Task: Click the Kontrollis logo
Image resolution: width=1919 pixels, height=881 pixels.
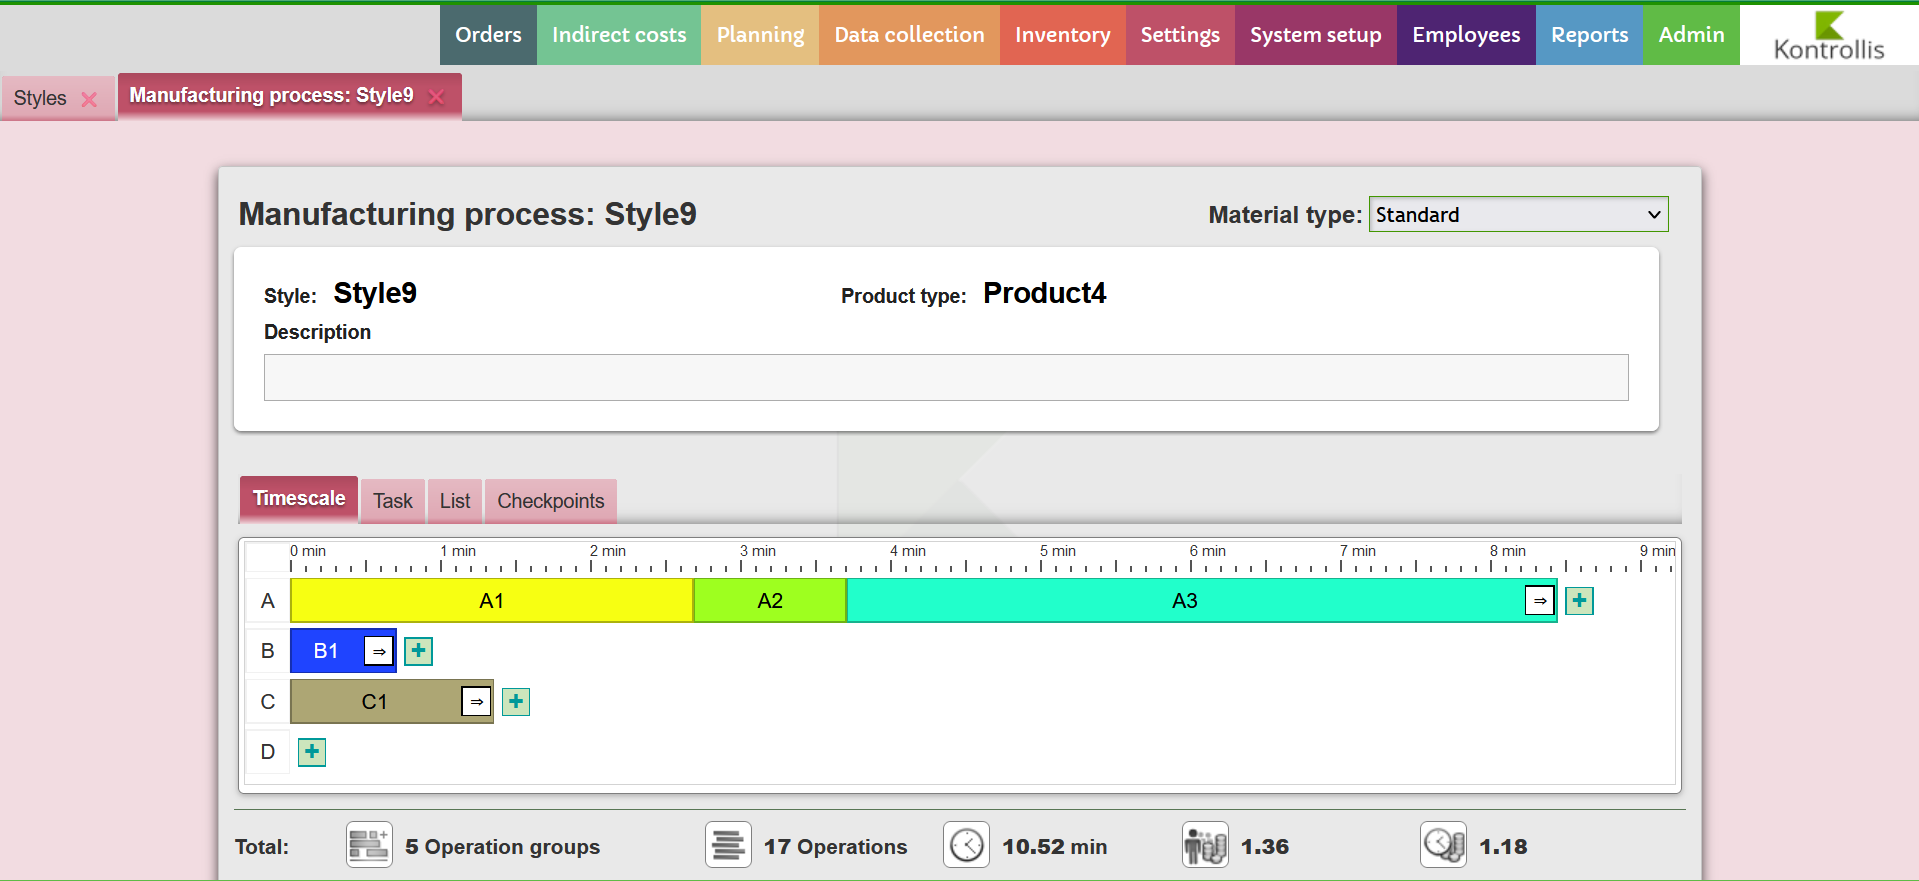Action: coord(1829,36)
